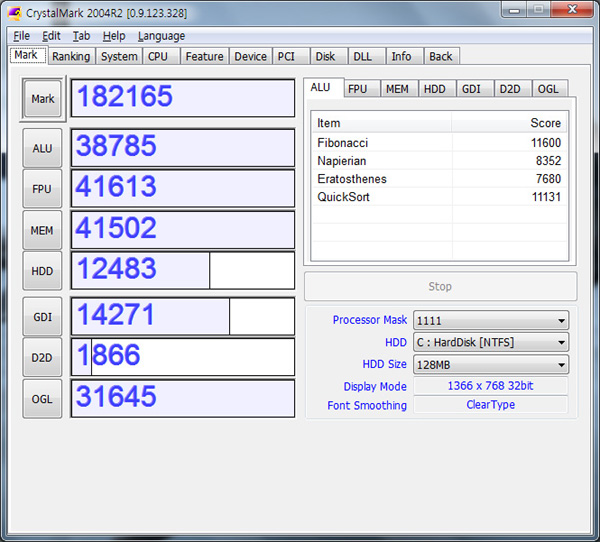This screenshot has width=600, height=542.
Task: Click the D2D score bar 1866
Action: 183,357
